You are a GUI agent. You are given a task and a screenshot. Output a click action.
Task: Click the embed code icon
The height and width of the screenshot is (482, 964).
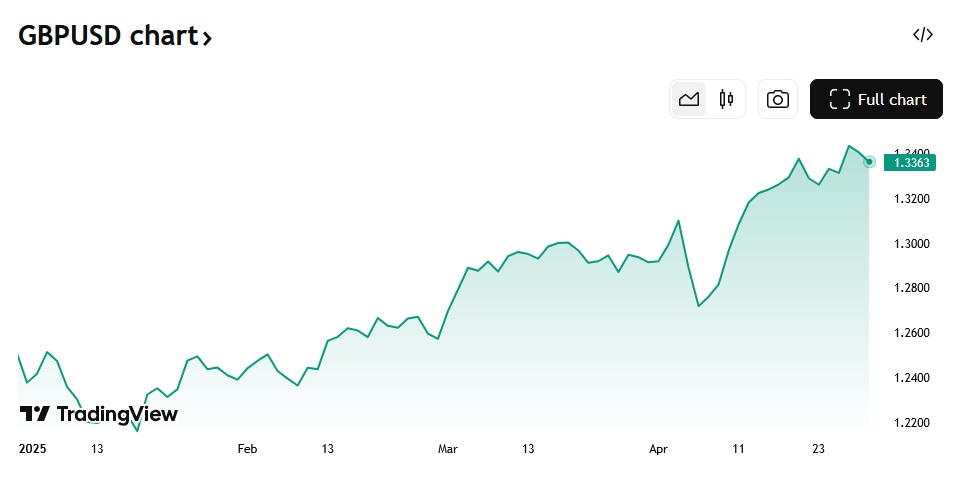pyautogui.click(x=922, y=35)
